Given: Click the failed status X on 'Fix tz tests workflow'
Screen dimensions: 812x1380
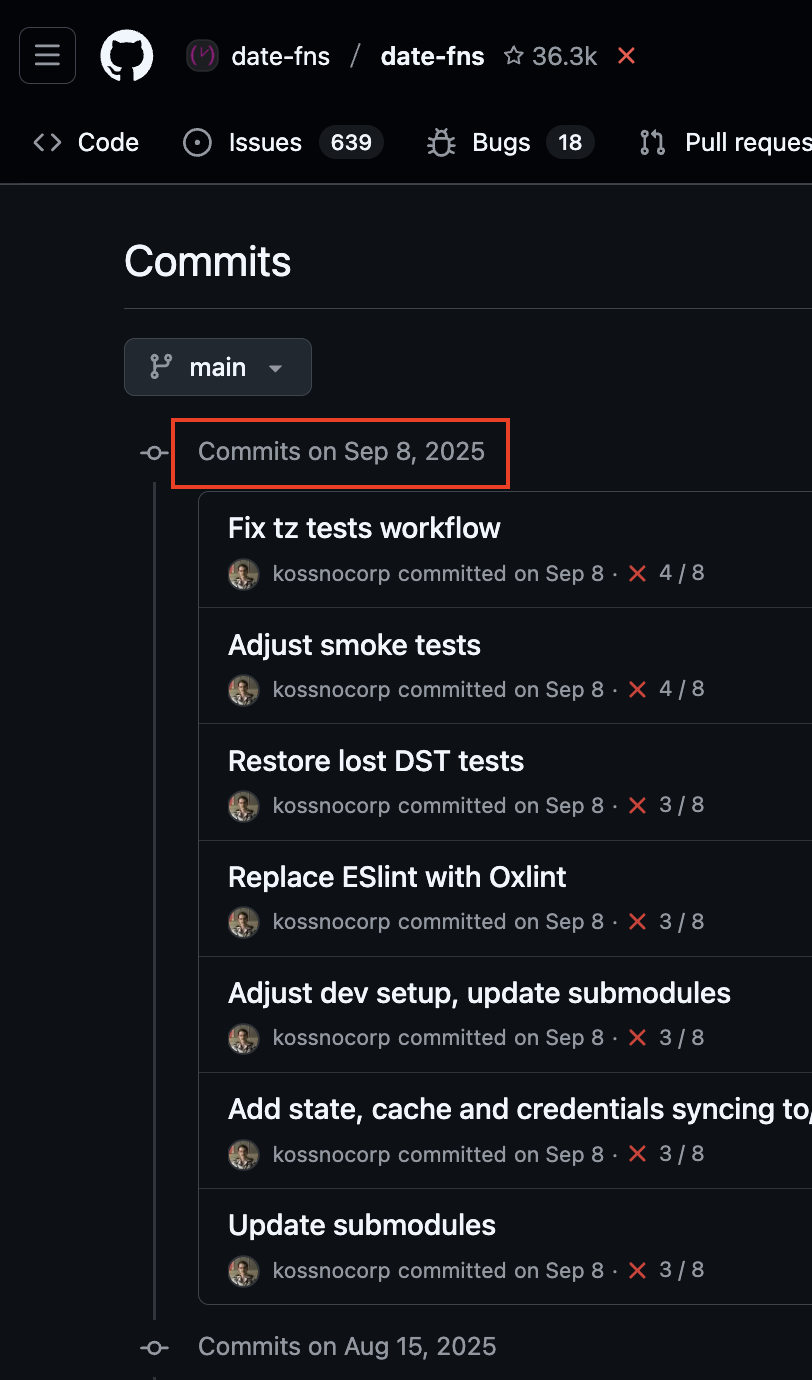Looking at the screenshot, I should click(x=637, y=574).
